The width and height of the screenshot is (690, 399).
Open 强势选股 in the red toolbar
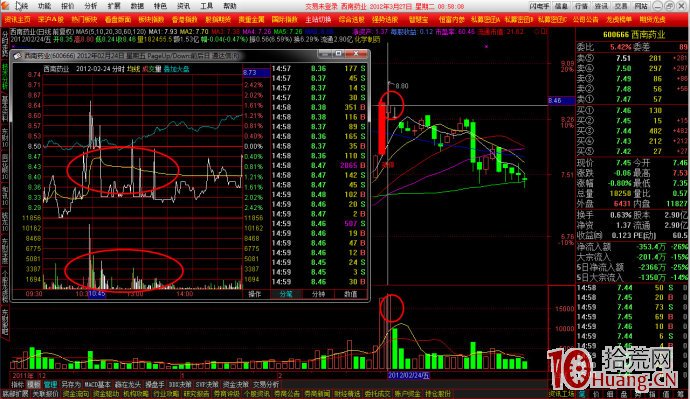tap(385, 20)
